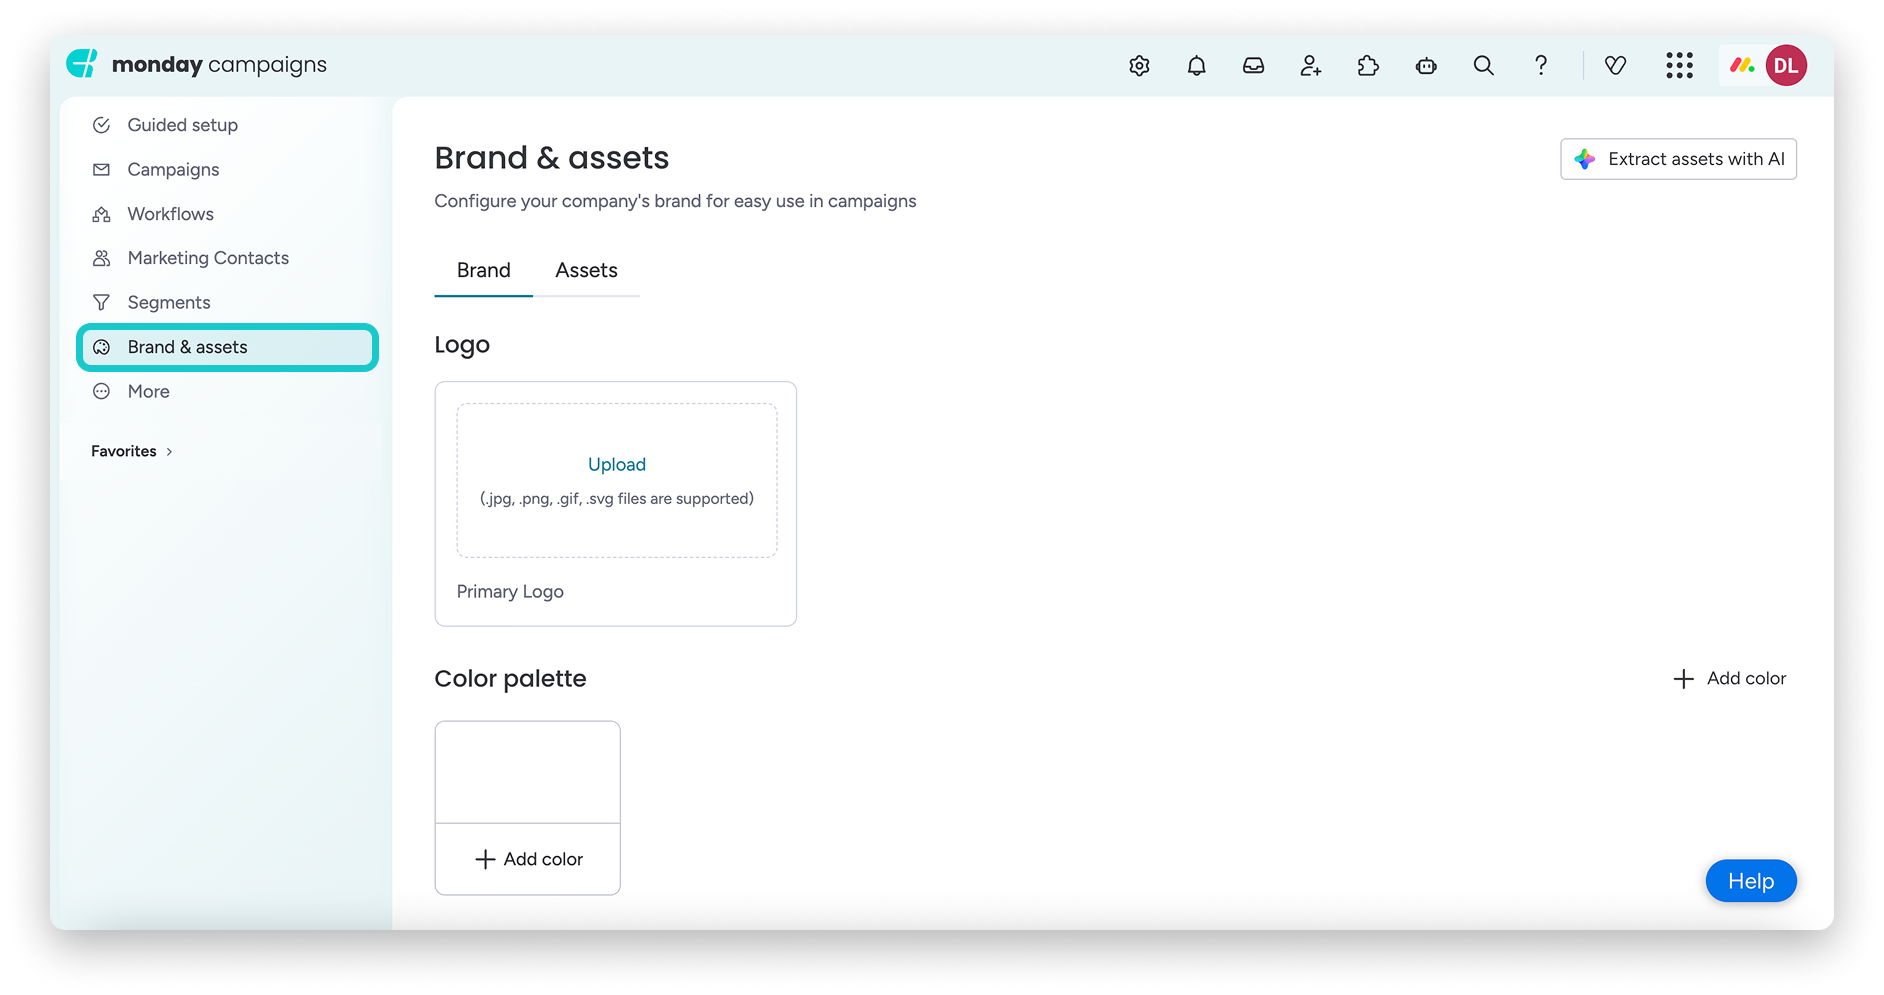This screenshot has width=1884, height=995.
Task: Open the settings gear in top bar
Action: pyautogui.click(x=1139, y=66)
